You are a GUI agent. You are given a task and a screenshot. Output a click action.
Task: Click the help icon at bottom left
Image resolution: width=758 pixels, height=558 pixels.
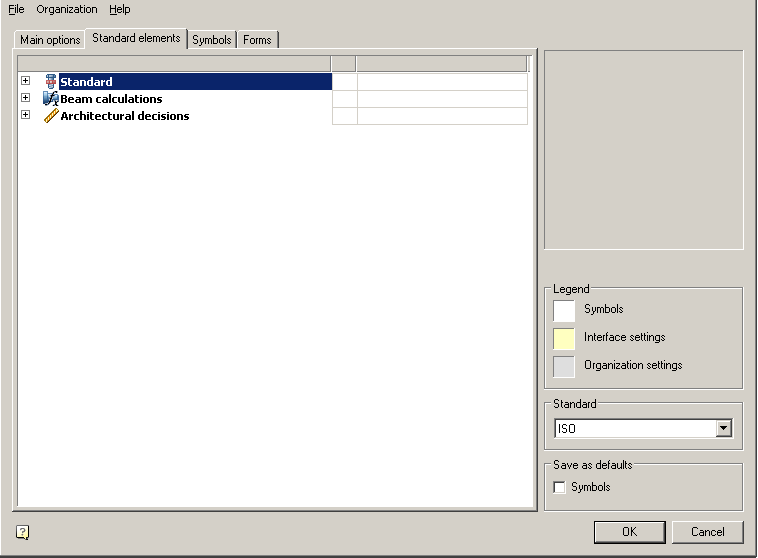click(x=23, y=533)
